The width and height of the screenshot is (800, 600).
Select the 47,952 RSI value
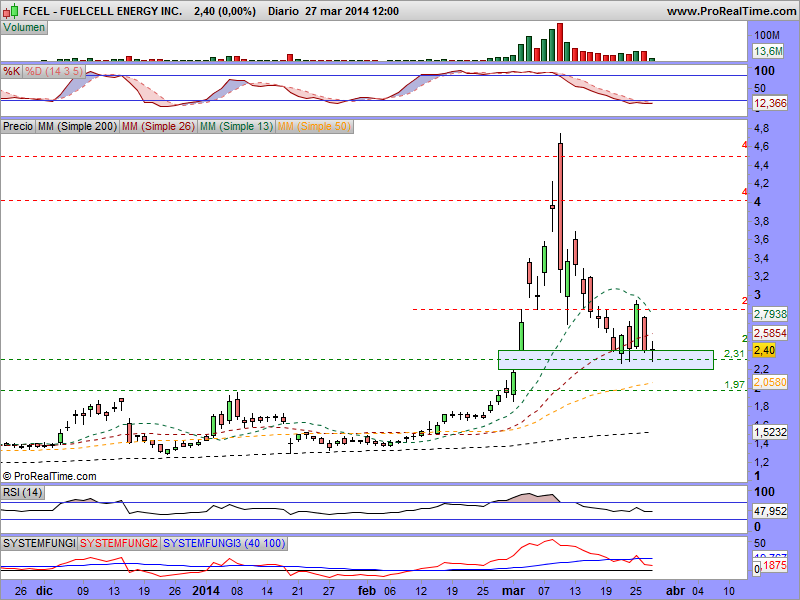coord(770,511)
